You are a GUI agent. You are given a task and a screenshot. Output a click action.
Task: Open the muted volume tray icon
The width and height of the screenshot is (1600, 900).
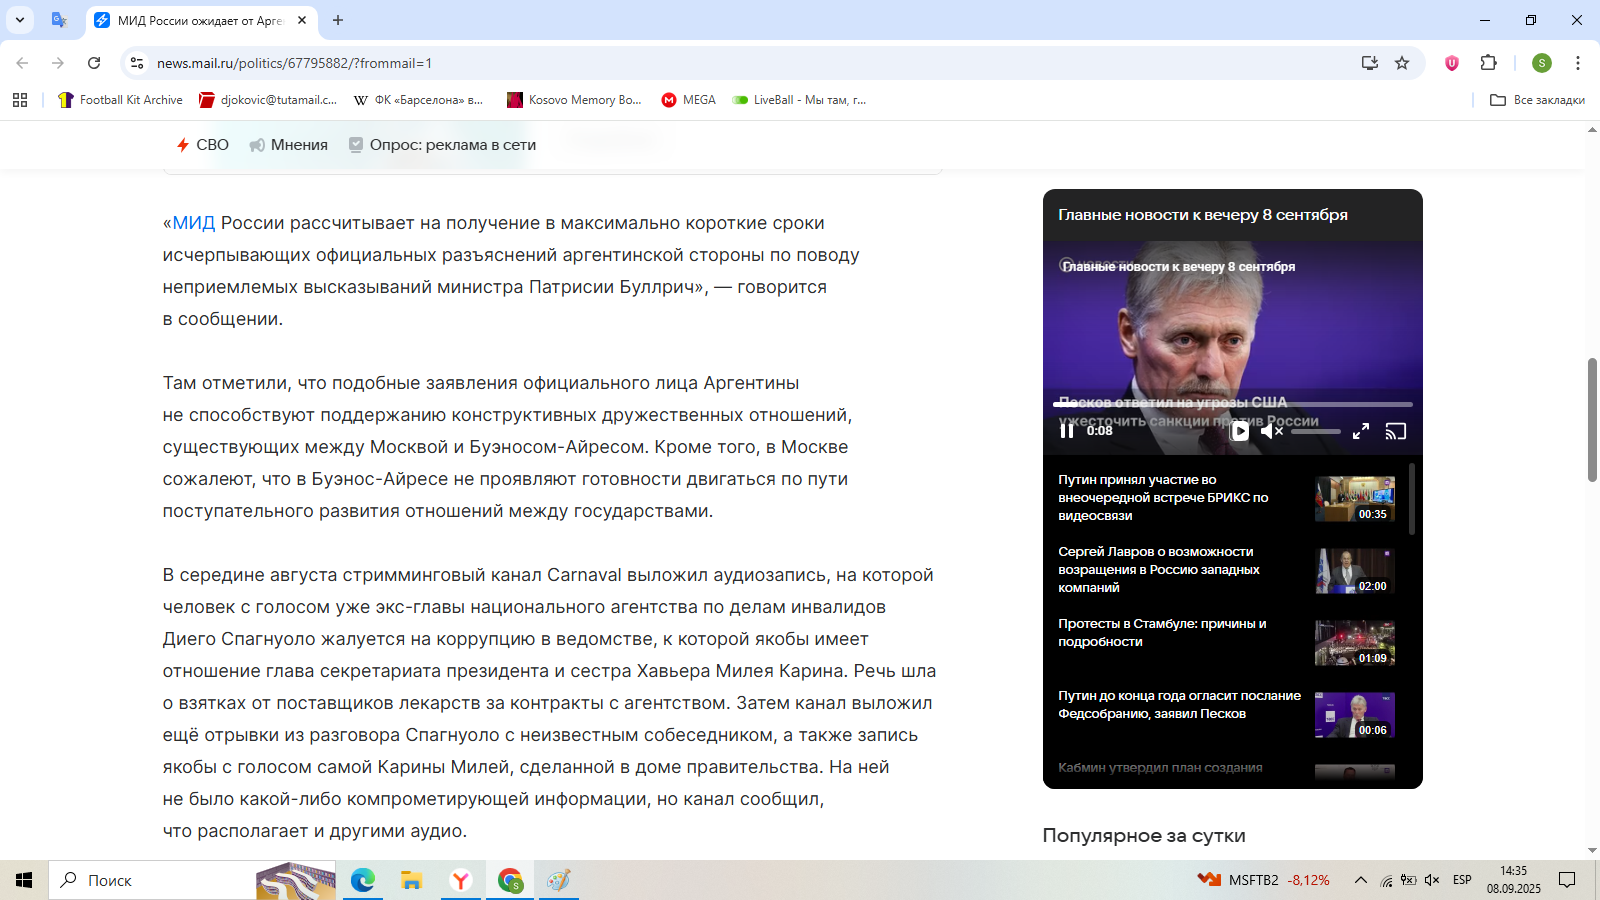tap(1432, 880)
